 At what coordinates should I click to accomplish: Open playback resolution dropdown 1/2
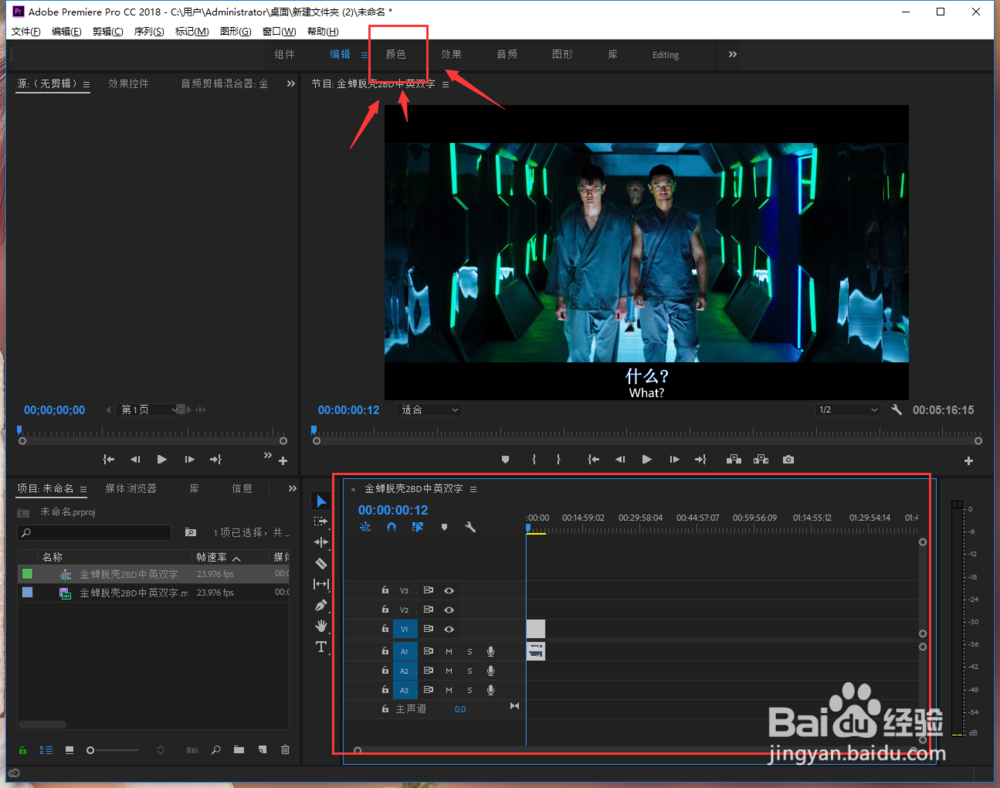click(x=848, y=410)
